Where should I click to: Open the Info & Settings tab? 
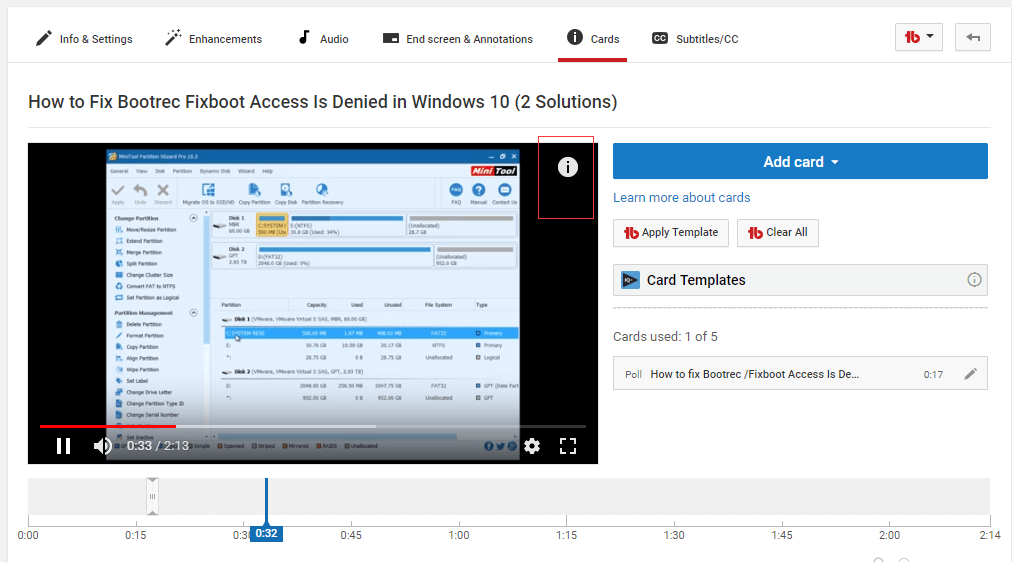click(x=84, y=39)
